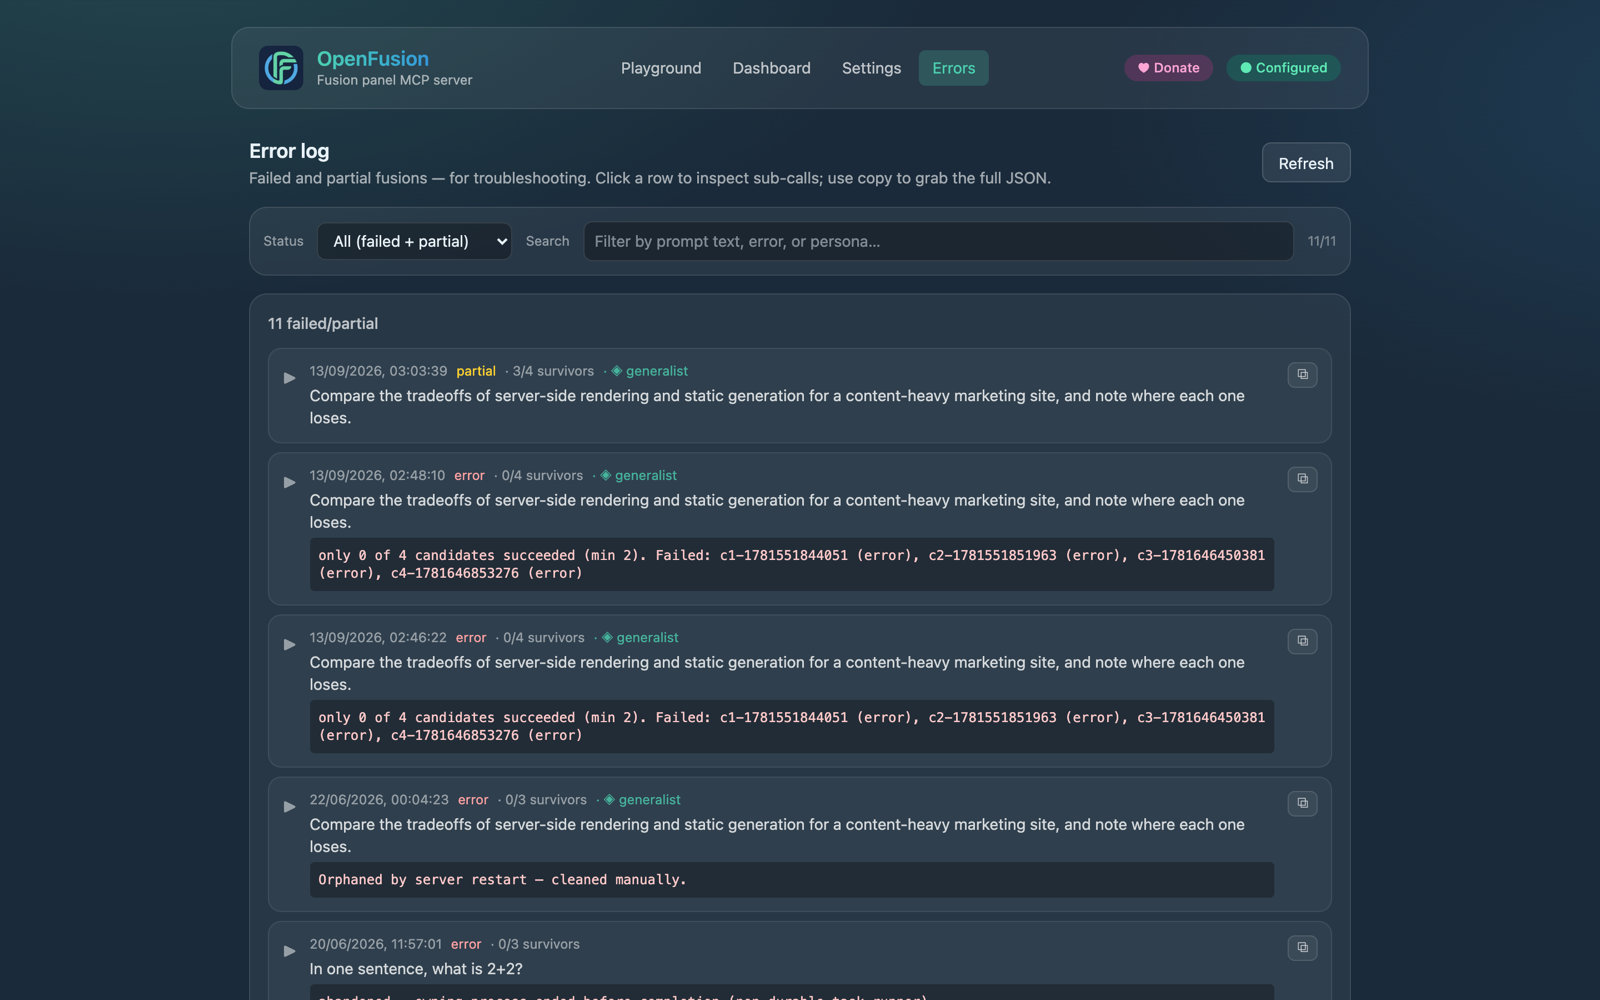Click the 'Orphaned by server restart' error message
This screenshot has height=1000, width=1600.
coord(502,880)
